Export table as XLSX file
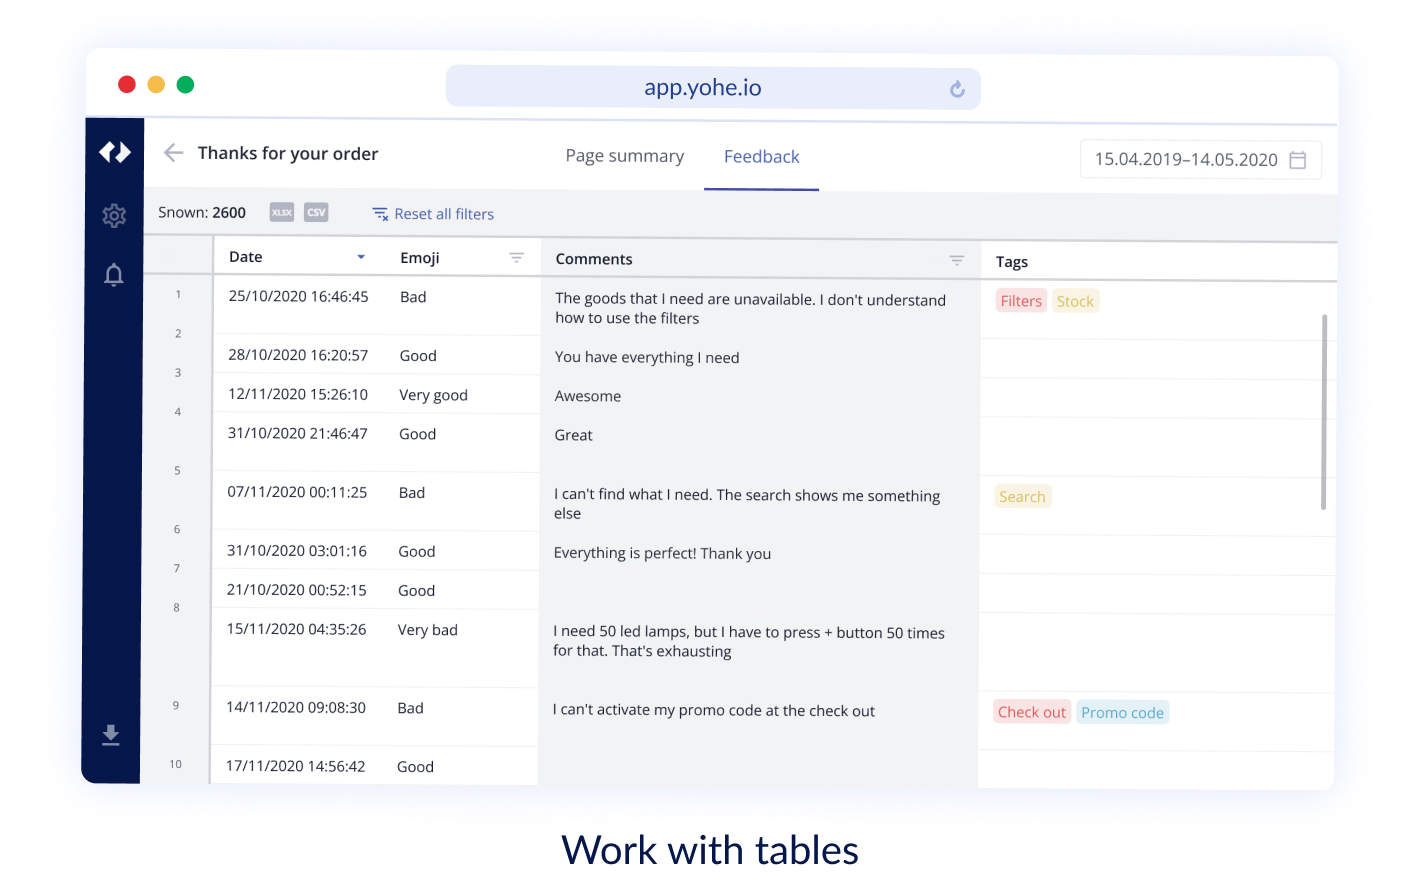The width and height of the screenshot is (1420, 880). [x=282, y=212]
